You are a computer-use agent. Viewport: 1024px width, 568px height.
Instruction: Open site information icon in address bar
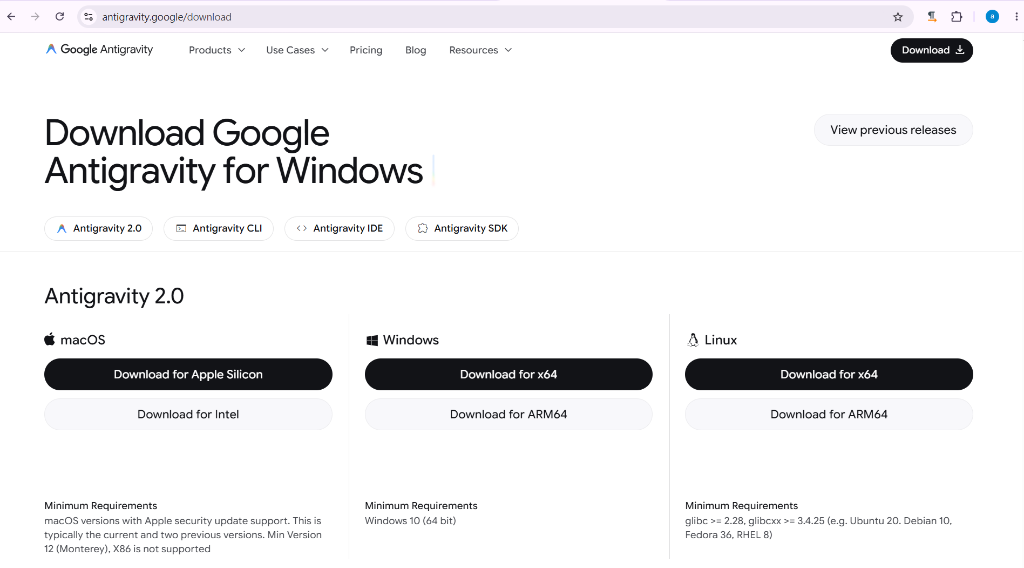(89, 17)
